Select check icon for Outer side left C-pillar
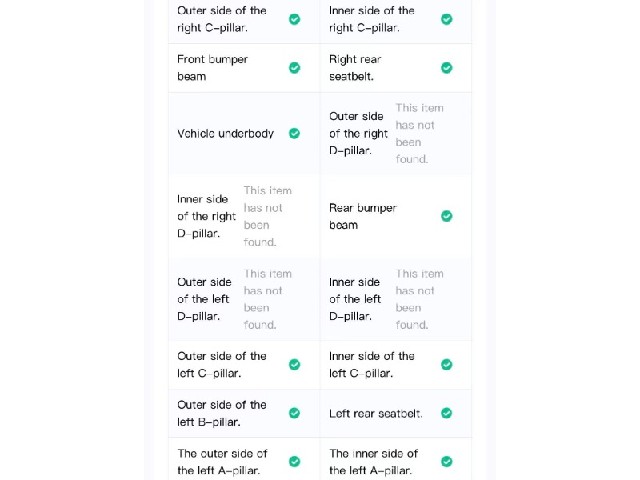This screenshot has width=640, height=480. click(x=294, y=364)
